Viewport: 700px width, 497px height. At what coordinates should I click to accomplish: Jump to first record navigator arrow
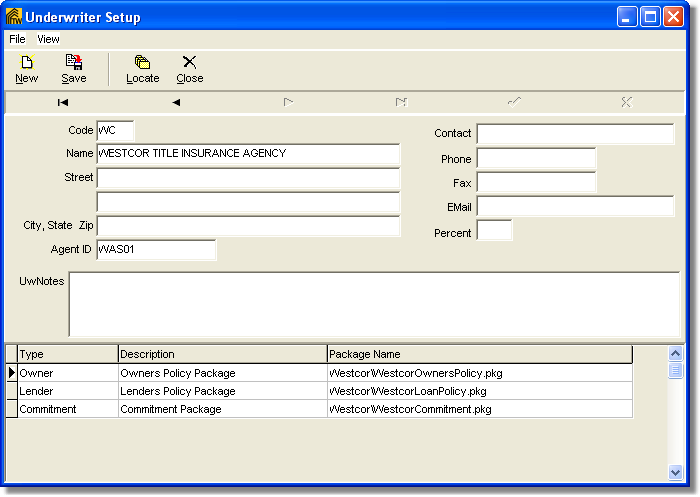pyautogui.click(x=63, y=102)
